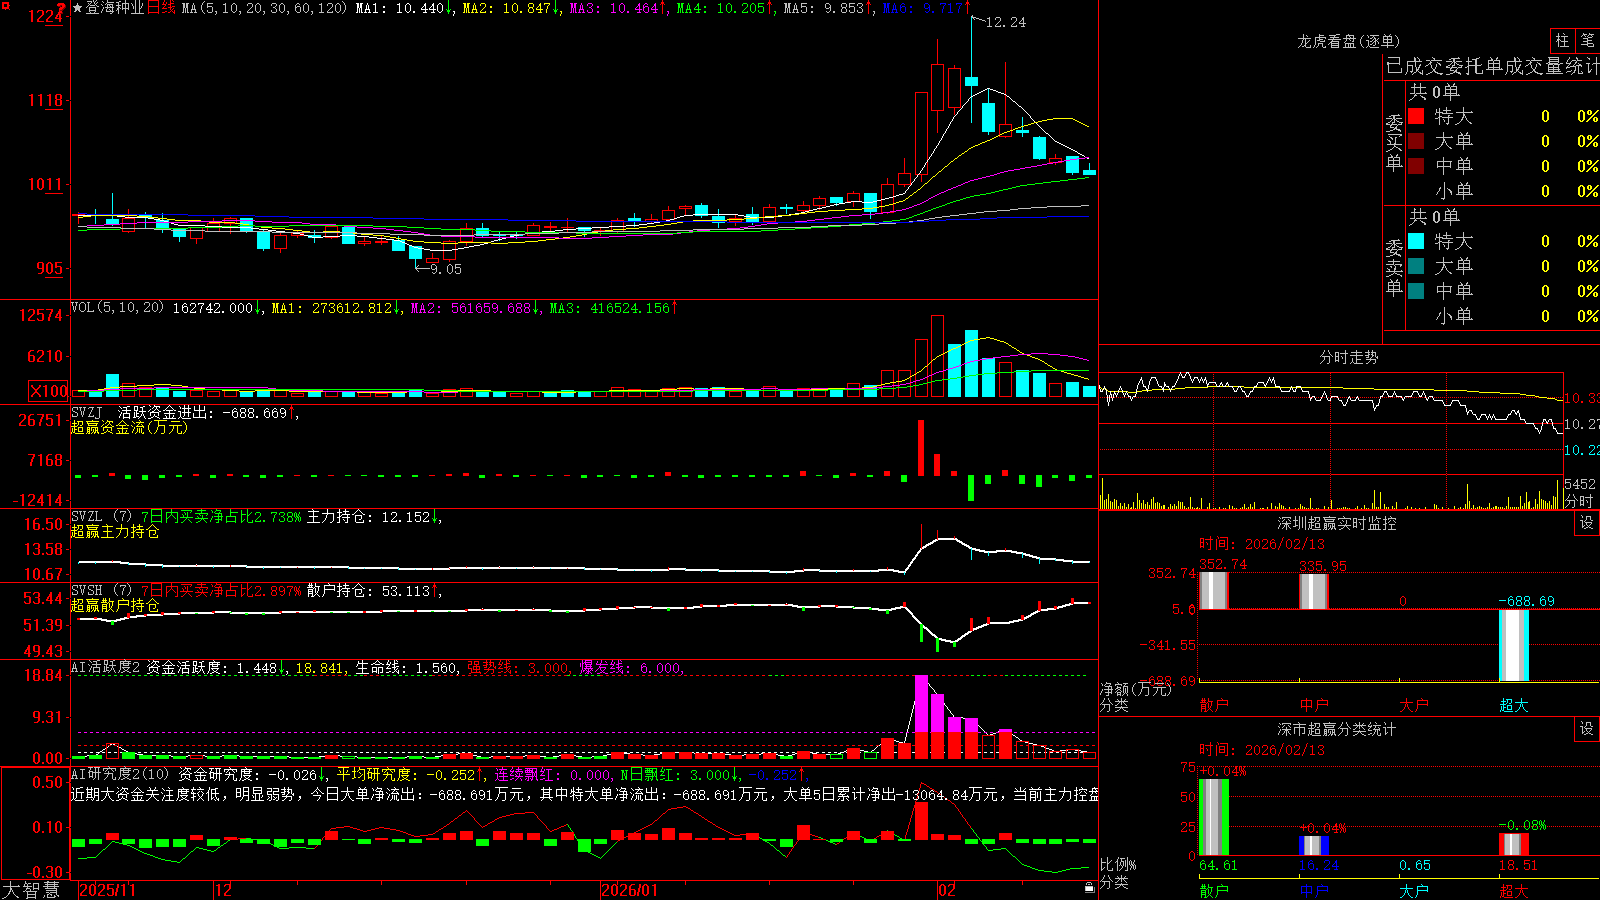
Task: Click the 超大 bar showing 18.51 in 分类统计
Action: [x=1514, y=844]
